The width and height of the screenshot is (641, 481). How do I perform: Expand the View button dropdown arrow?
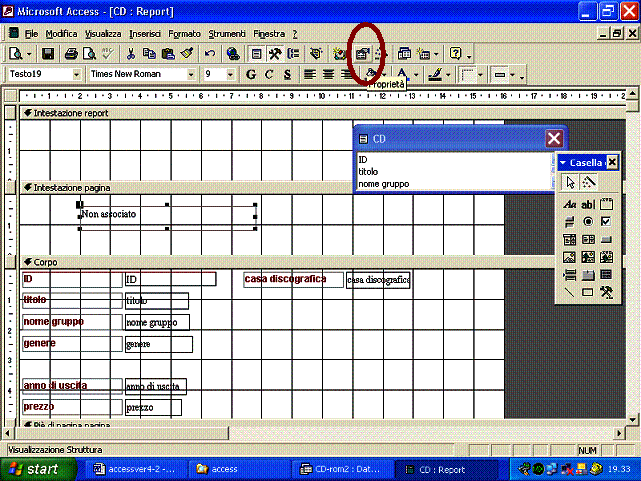coord(29,54)
